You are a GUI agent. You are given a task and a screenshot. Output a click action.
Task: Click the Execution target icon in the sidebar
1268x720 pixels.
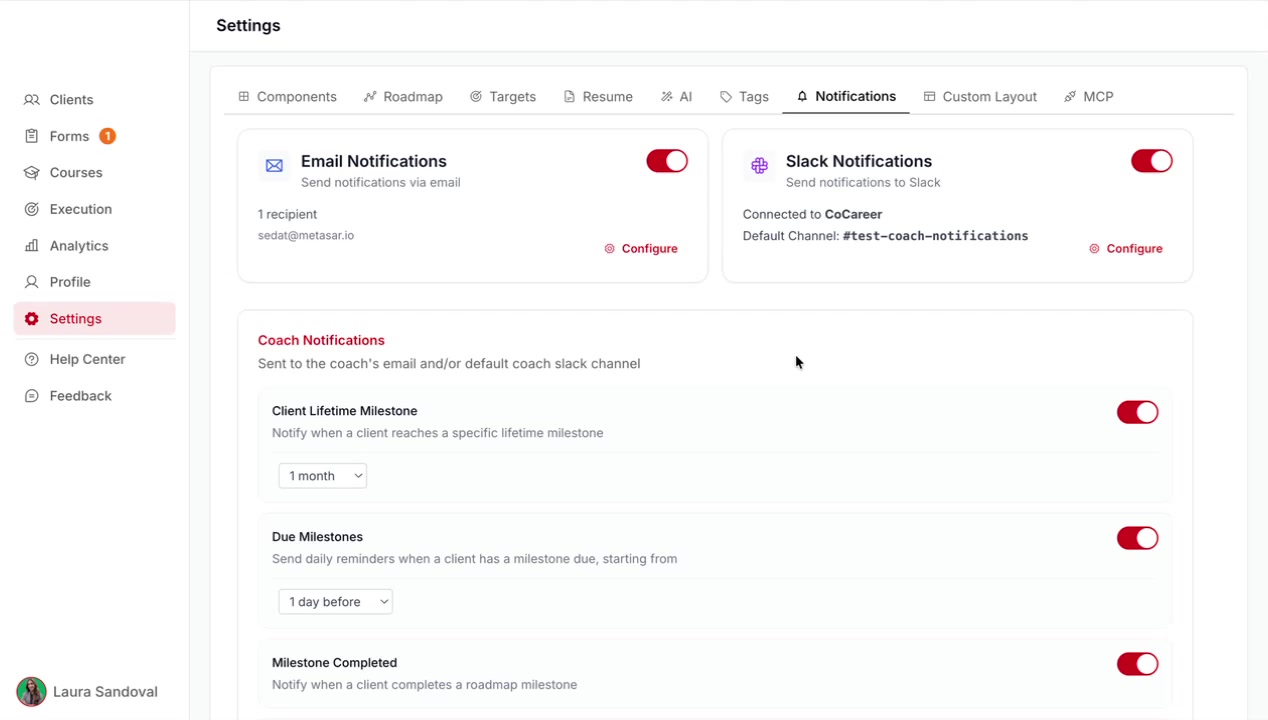point(32,209)
